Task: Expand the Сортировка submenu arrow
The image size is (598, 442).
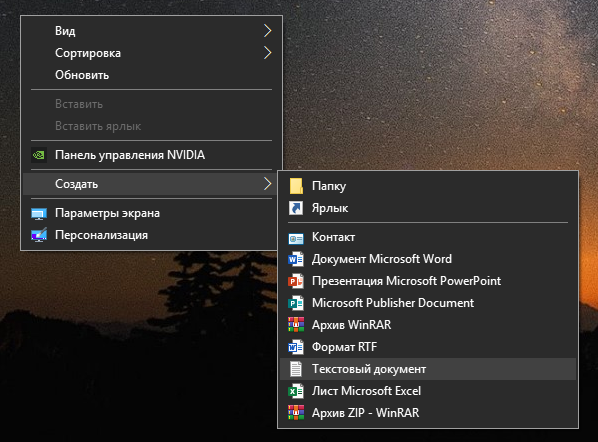Action: tap(267, 53)
